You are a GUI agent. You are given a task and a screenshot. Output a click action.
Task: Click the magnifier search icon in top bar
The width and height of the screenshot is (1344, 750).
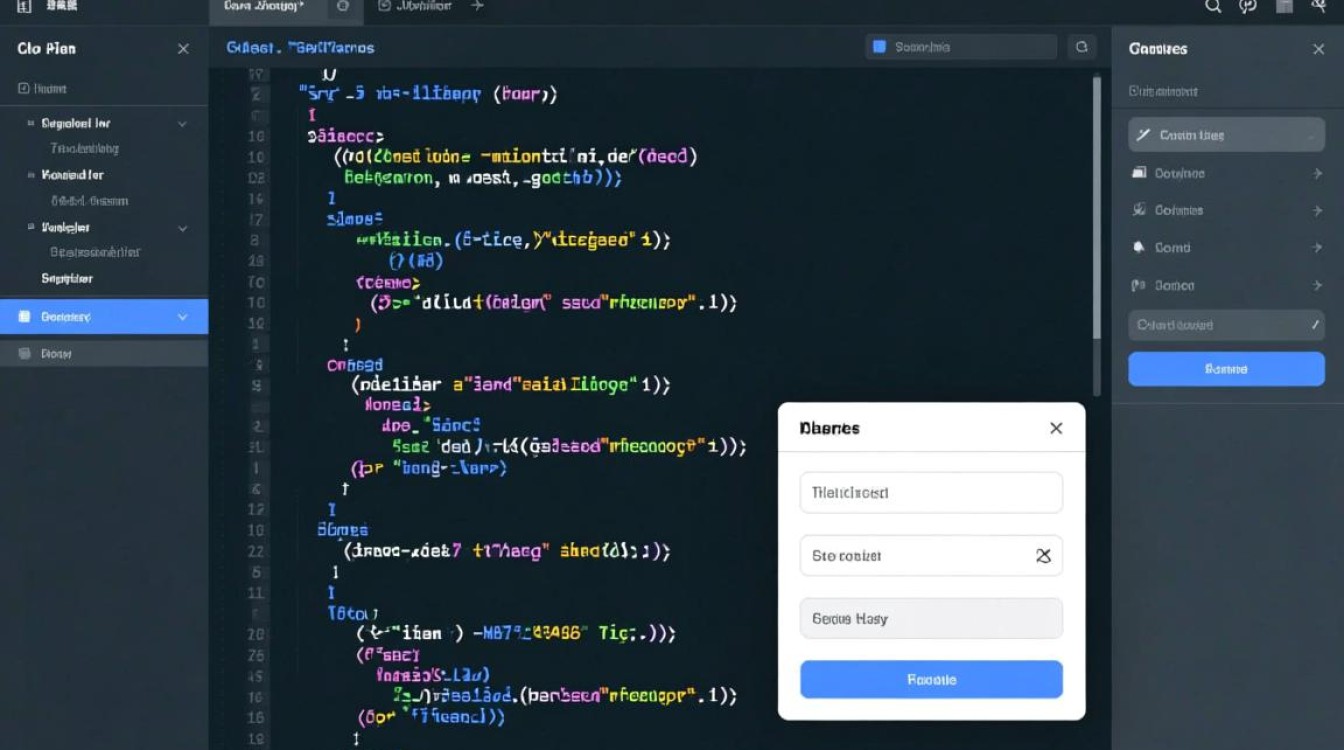[1213, 6]
